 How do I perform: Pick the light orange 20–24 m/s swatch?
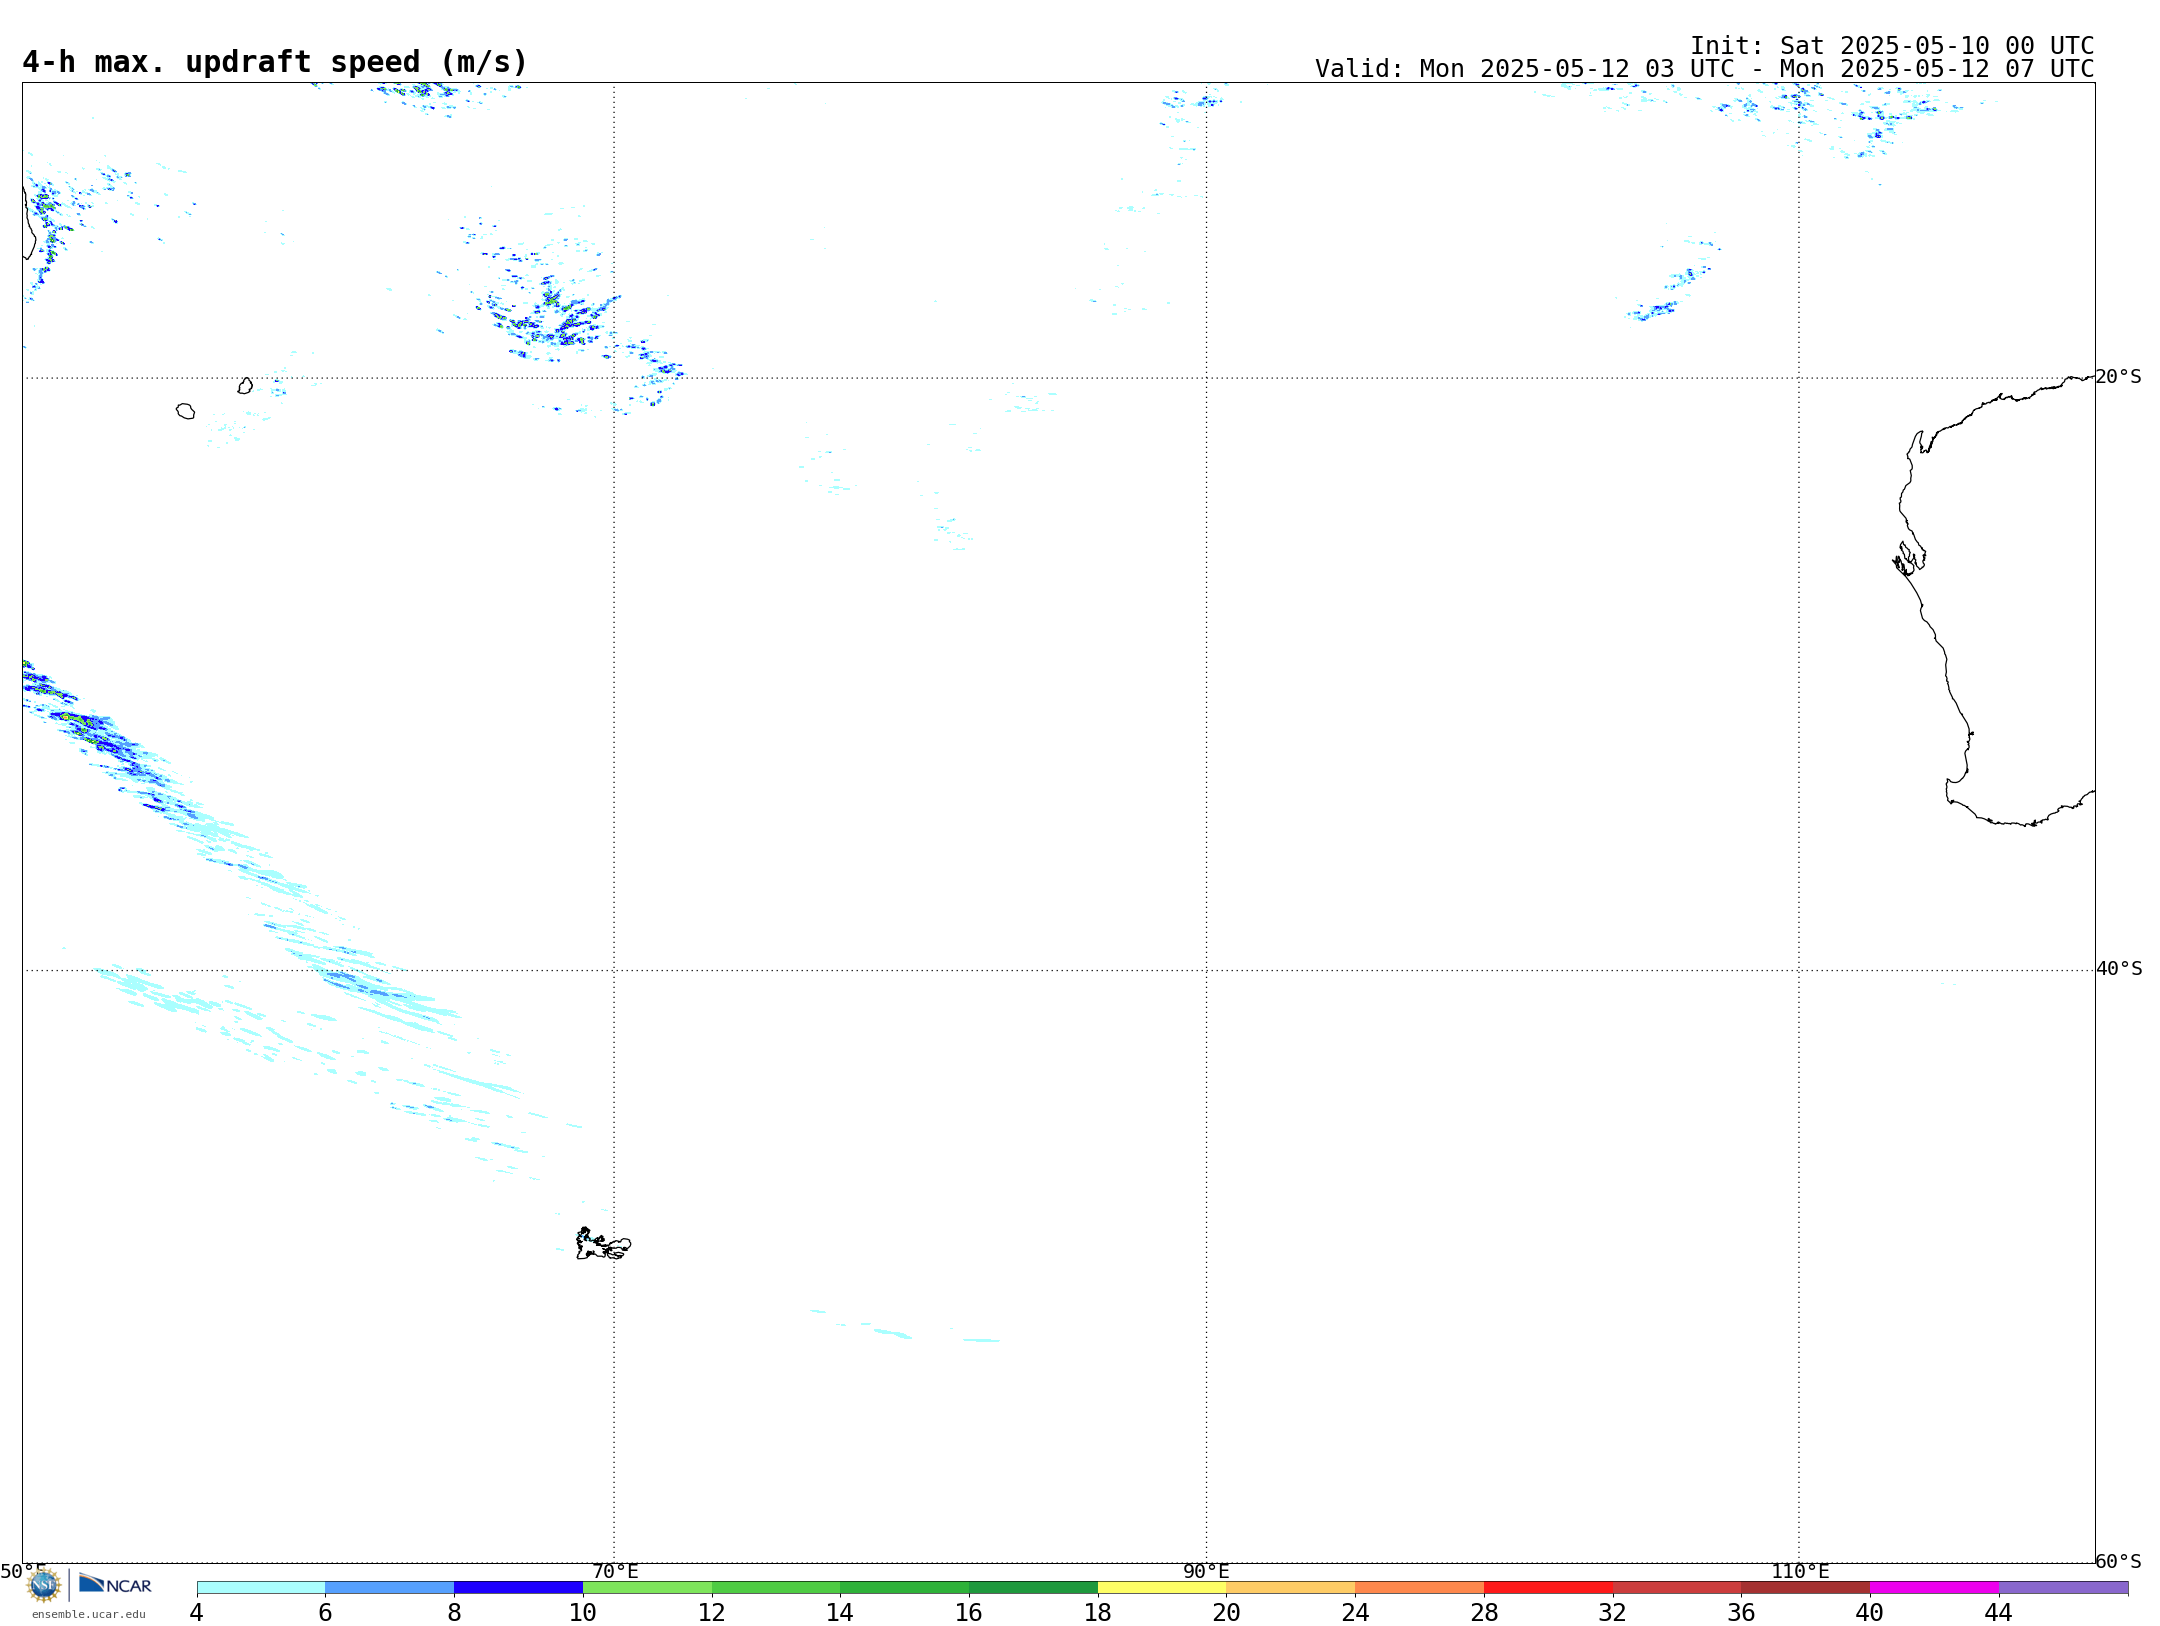click(x=1291, y=1587)
